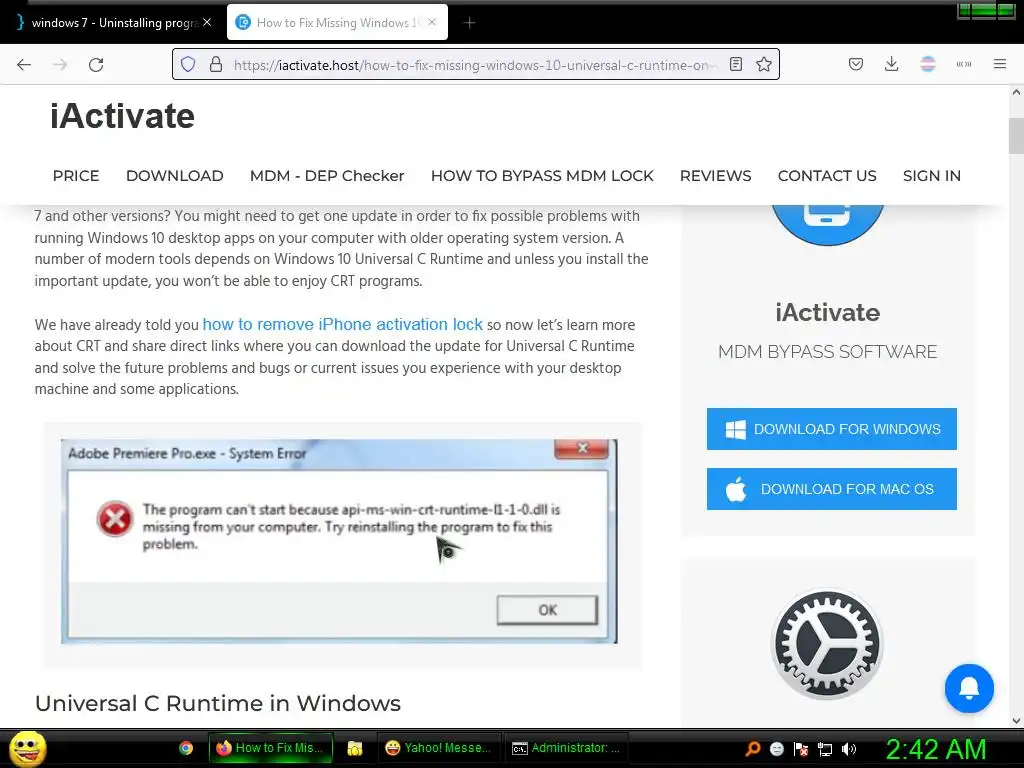Click DOWNLOAD FOR WINDOWS button
Viewport: 1024px width, 768px height.
(831, 429)
